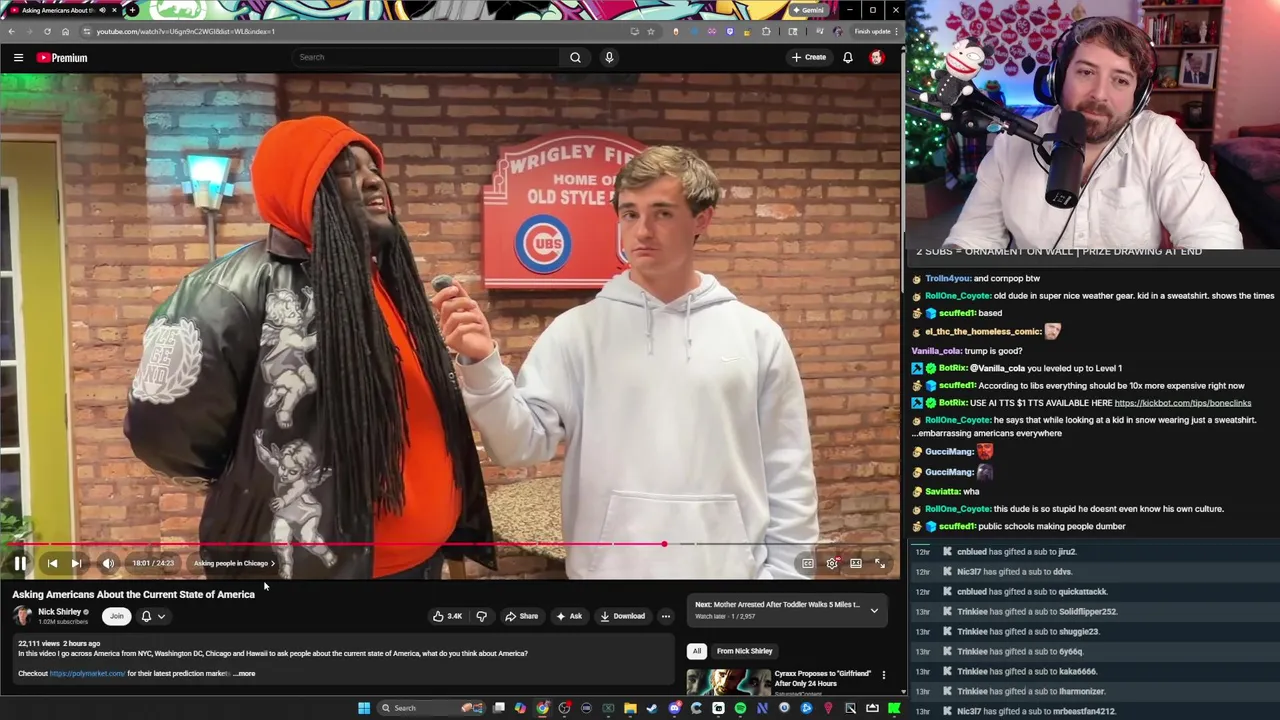The image size is (1280, 720).
Task: Skip to the previous video
Action: 52,563
